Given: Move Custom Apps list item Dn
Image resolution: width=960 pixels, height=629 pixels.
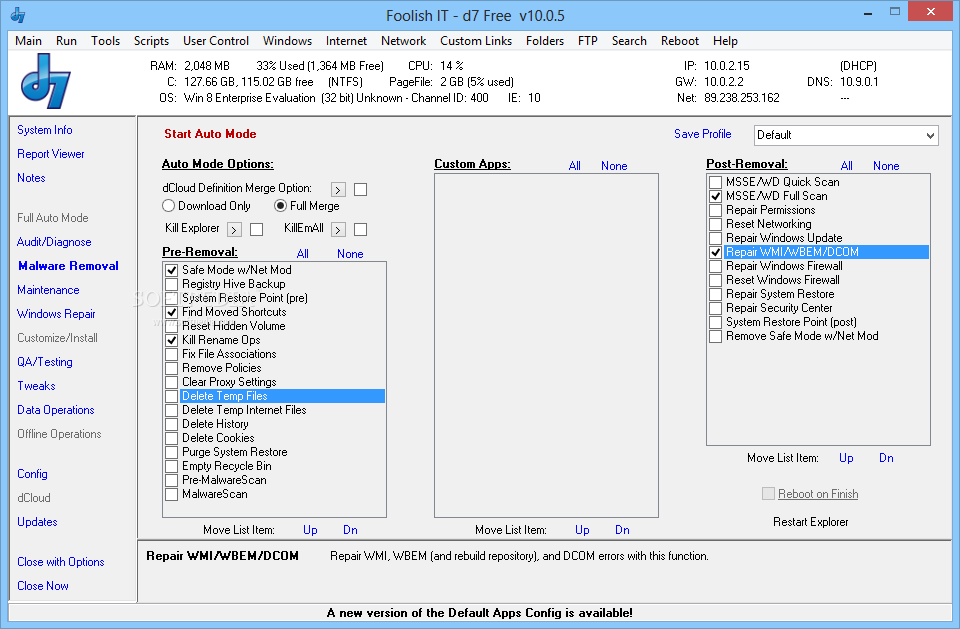Looking at the screenshot, I should click(622, 530).
